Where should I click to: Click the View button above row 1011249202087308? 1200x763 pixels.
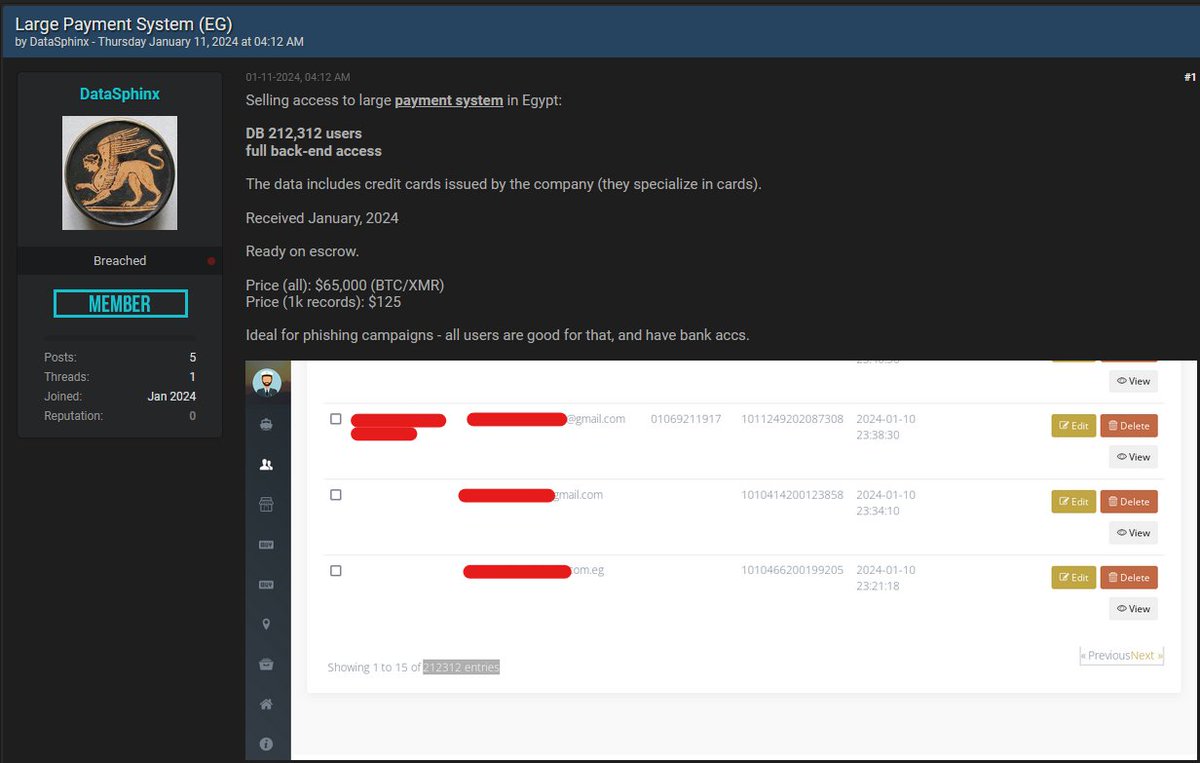[1133, 381]
